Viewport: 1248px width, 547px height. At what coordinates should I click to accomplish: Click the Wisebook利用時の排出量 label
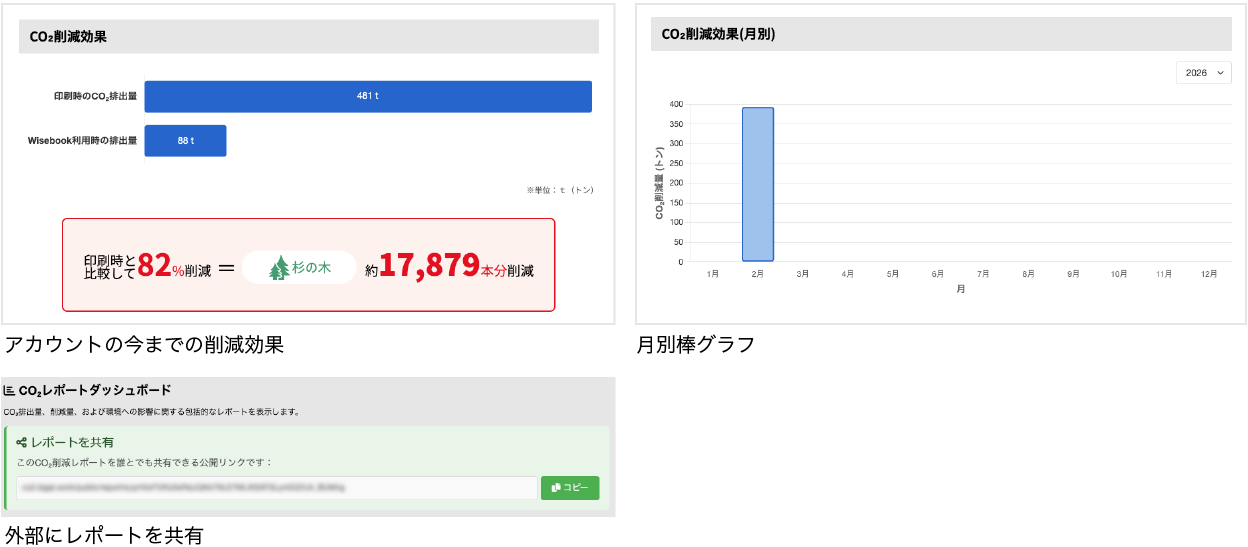(82, 141)
